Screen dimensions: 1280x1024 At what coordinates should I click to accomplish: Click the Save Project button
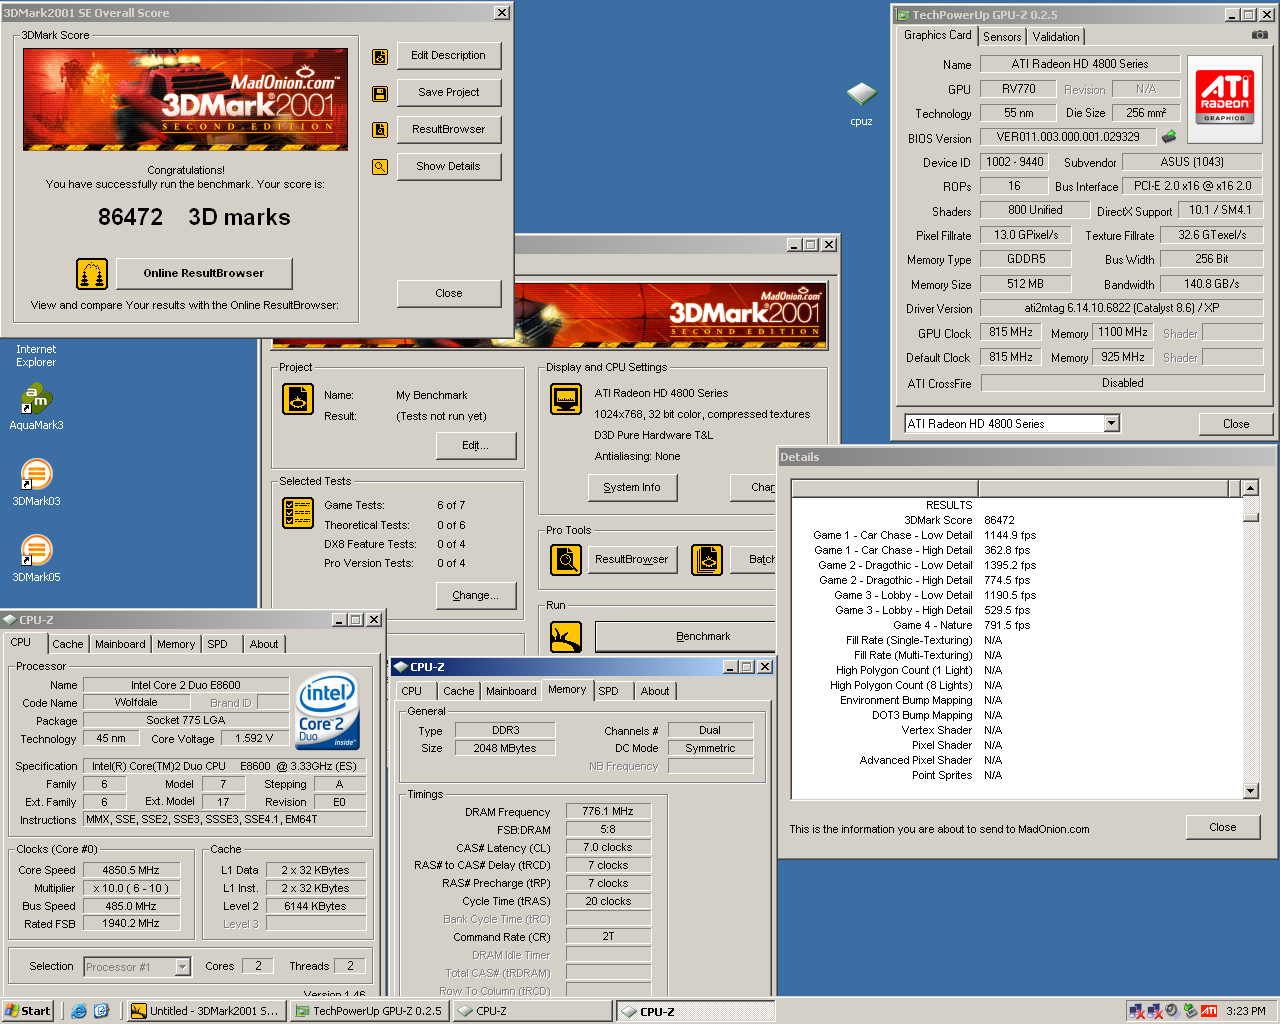[x=449, y=93]
